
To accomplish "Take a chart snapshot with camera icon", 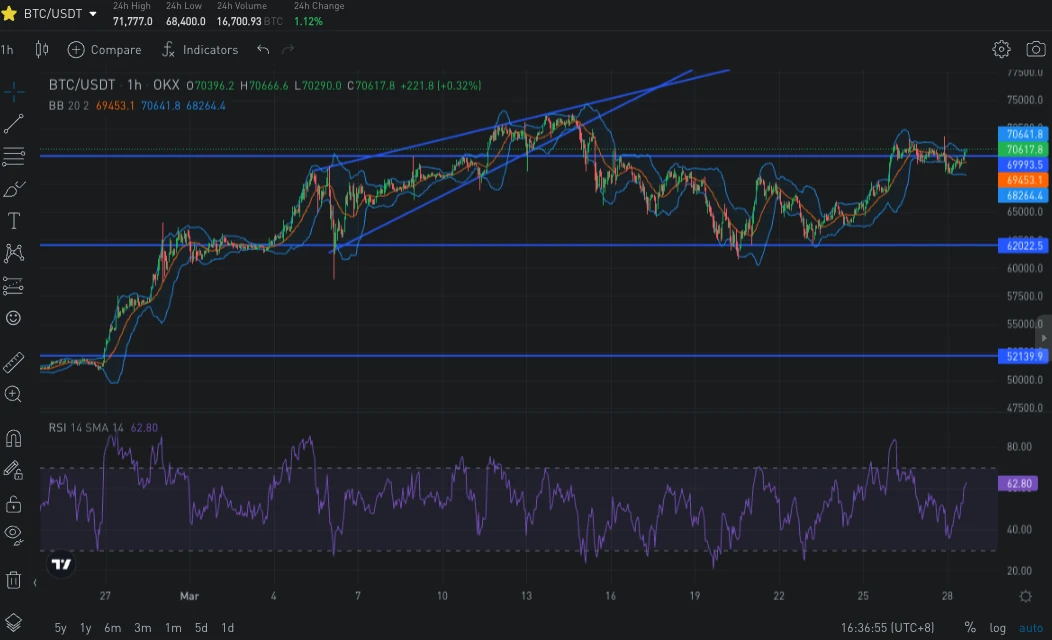I will (1034, 49).
